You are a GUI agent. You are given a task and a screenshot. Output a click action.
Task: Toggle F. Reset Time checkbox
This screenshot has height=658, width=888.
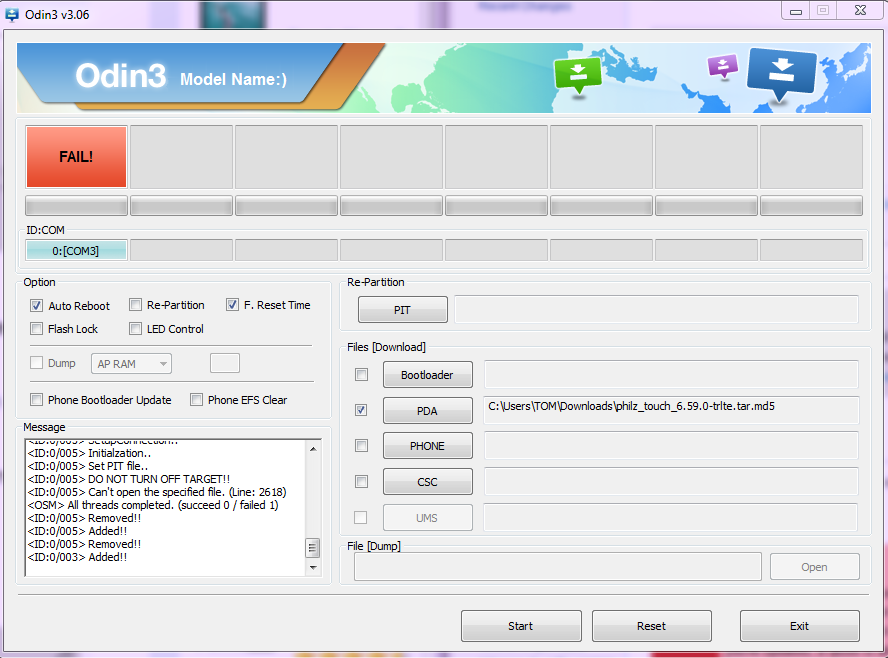click(232, 305)
